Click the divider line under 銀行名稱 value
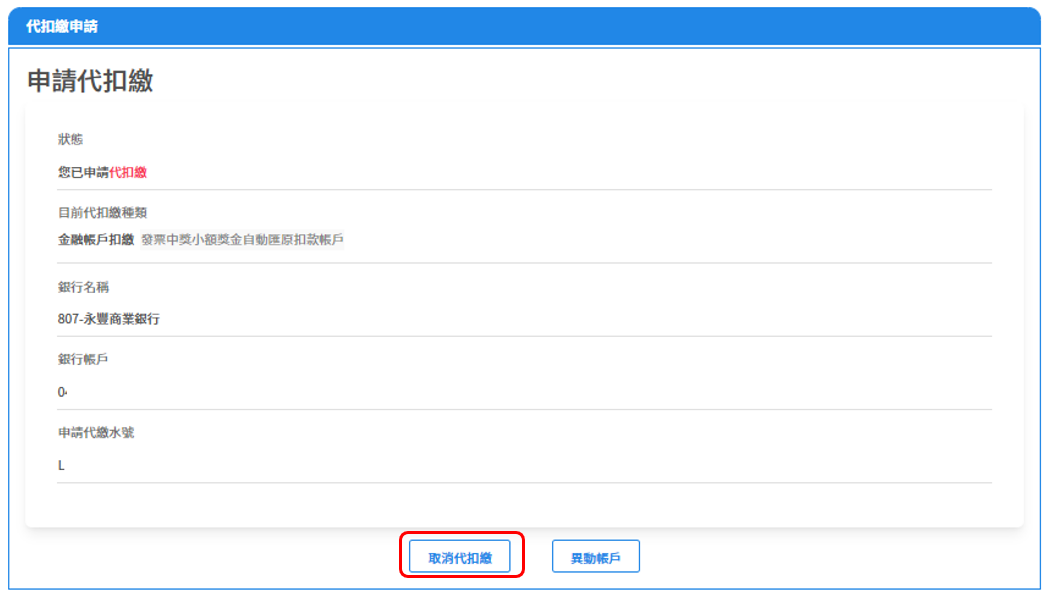This screenshot has height=598, width=1046. point(524,336)
